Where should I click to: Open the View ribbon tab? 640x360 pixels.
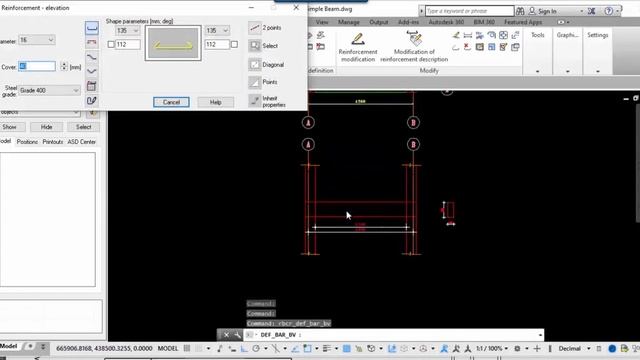(x=322, y=22)
